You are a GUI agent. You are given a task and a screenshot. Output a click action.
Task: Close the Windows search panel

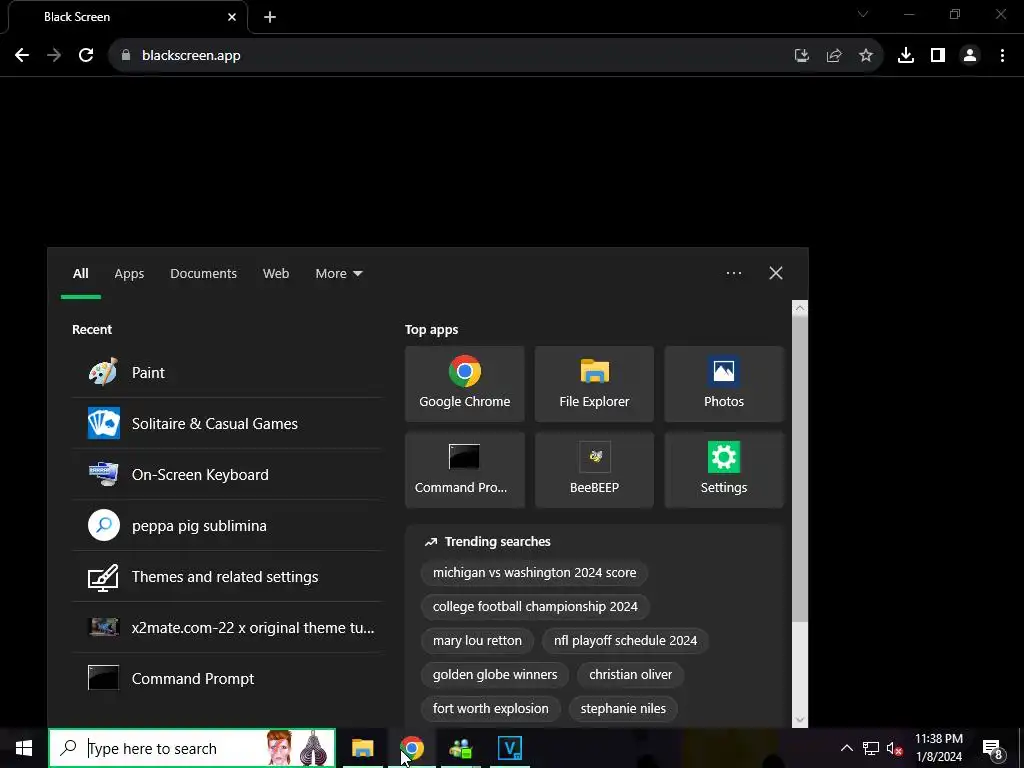(776, 273)
